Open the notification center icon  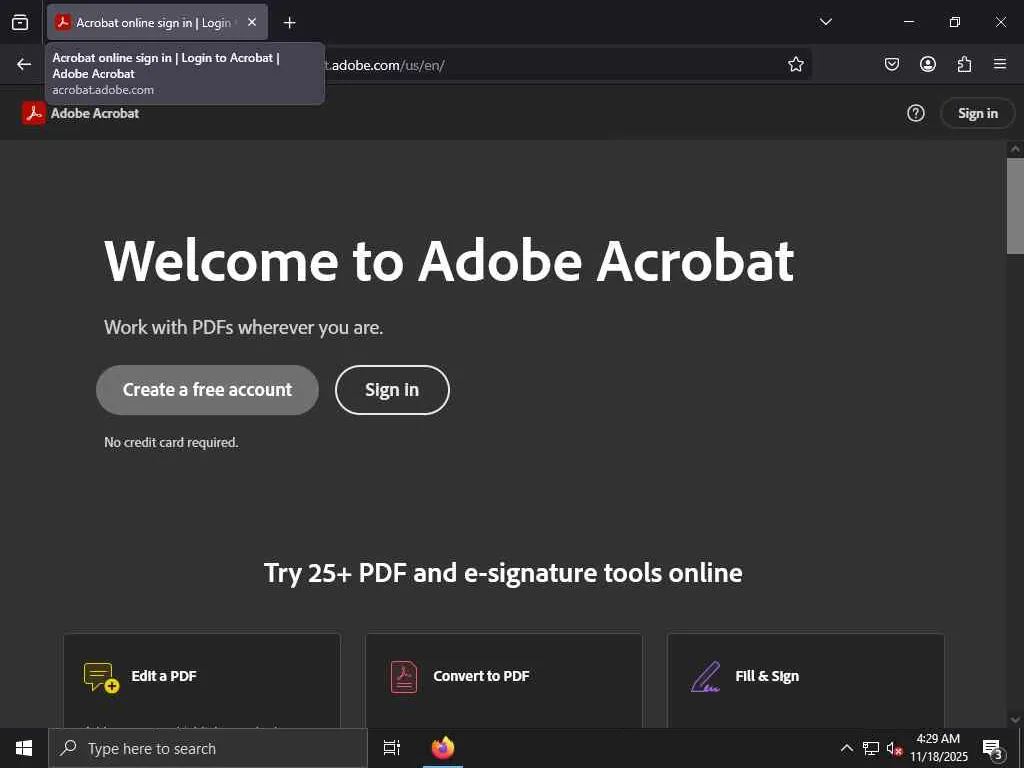[993, 748]
